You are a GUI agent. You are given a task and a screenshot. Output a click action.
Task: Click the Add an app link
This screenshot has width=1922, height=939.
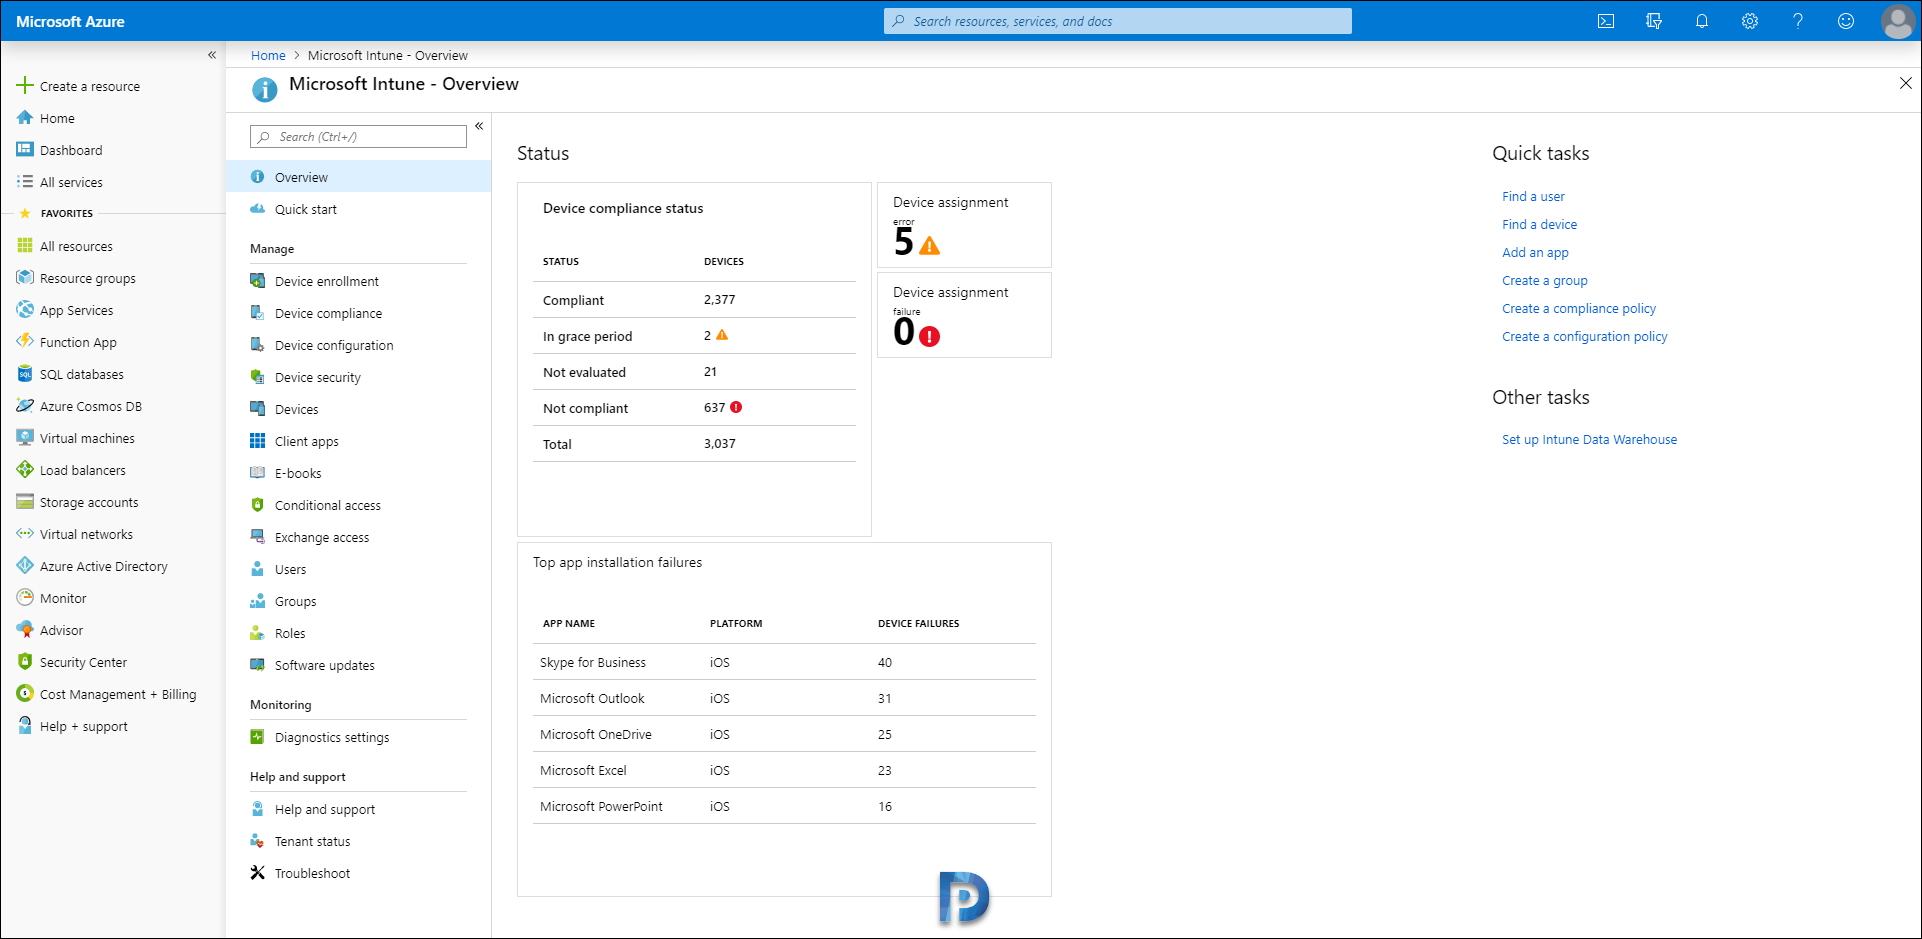click(x=1535, y=253)
